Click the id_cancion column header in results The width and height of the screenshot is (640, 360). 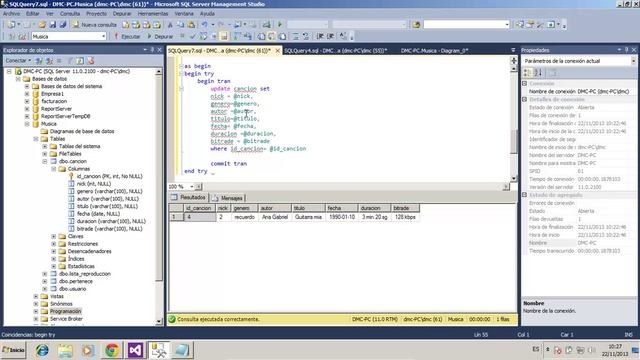199,208
